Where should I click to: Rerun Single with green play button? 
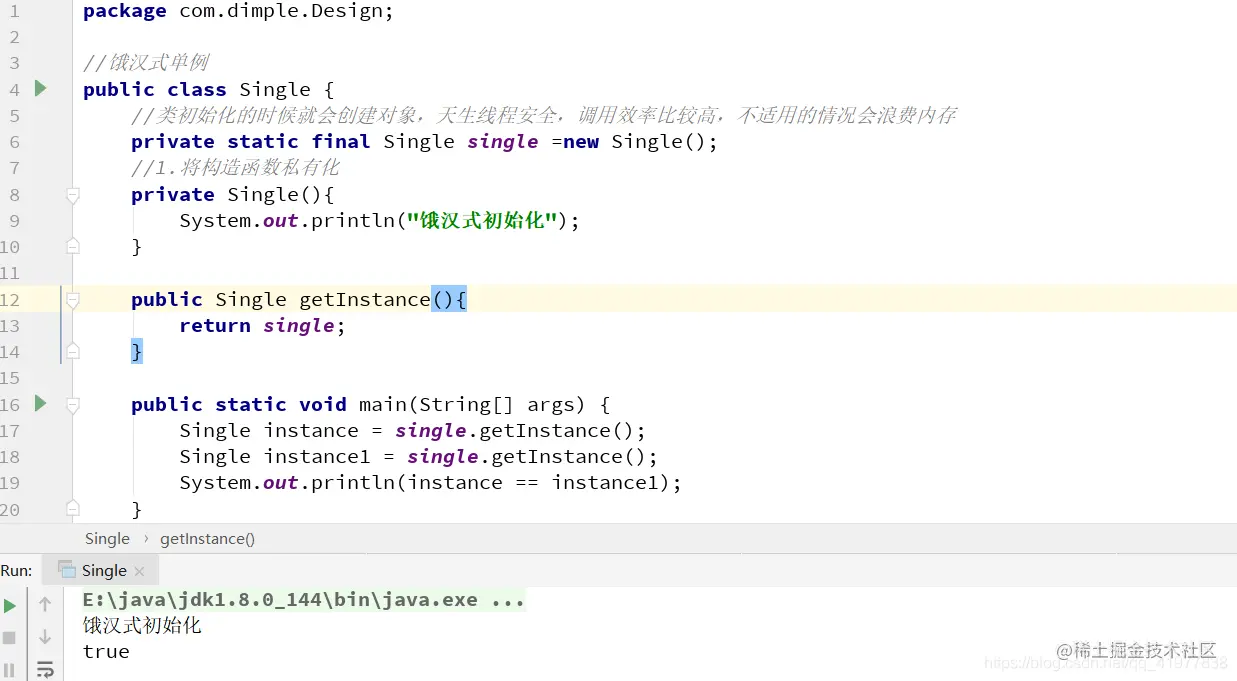click(x=10, y=606)
